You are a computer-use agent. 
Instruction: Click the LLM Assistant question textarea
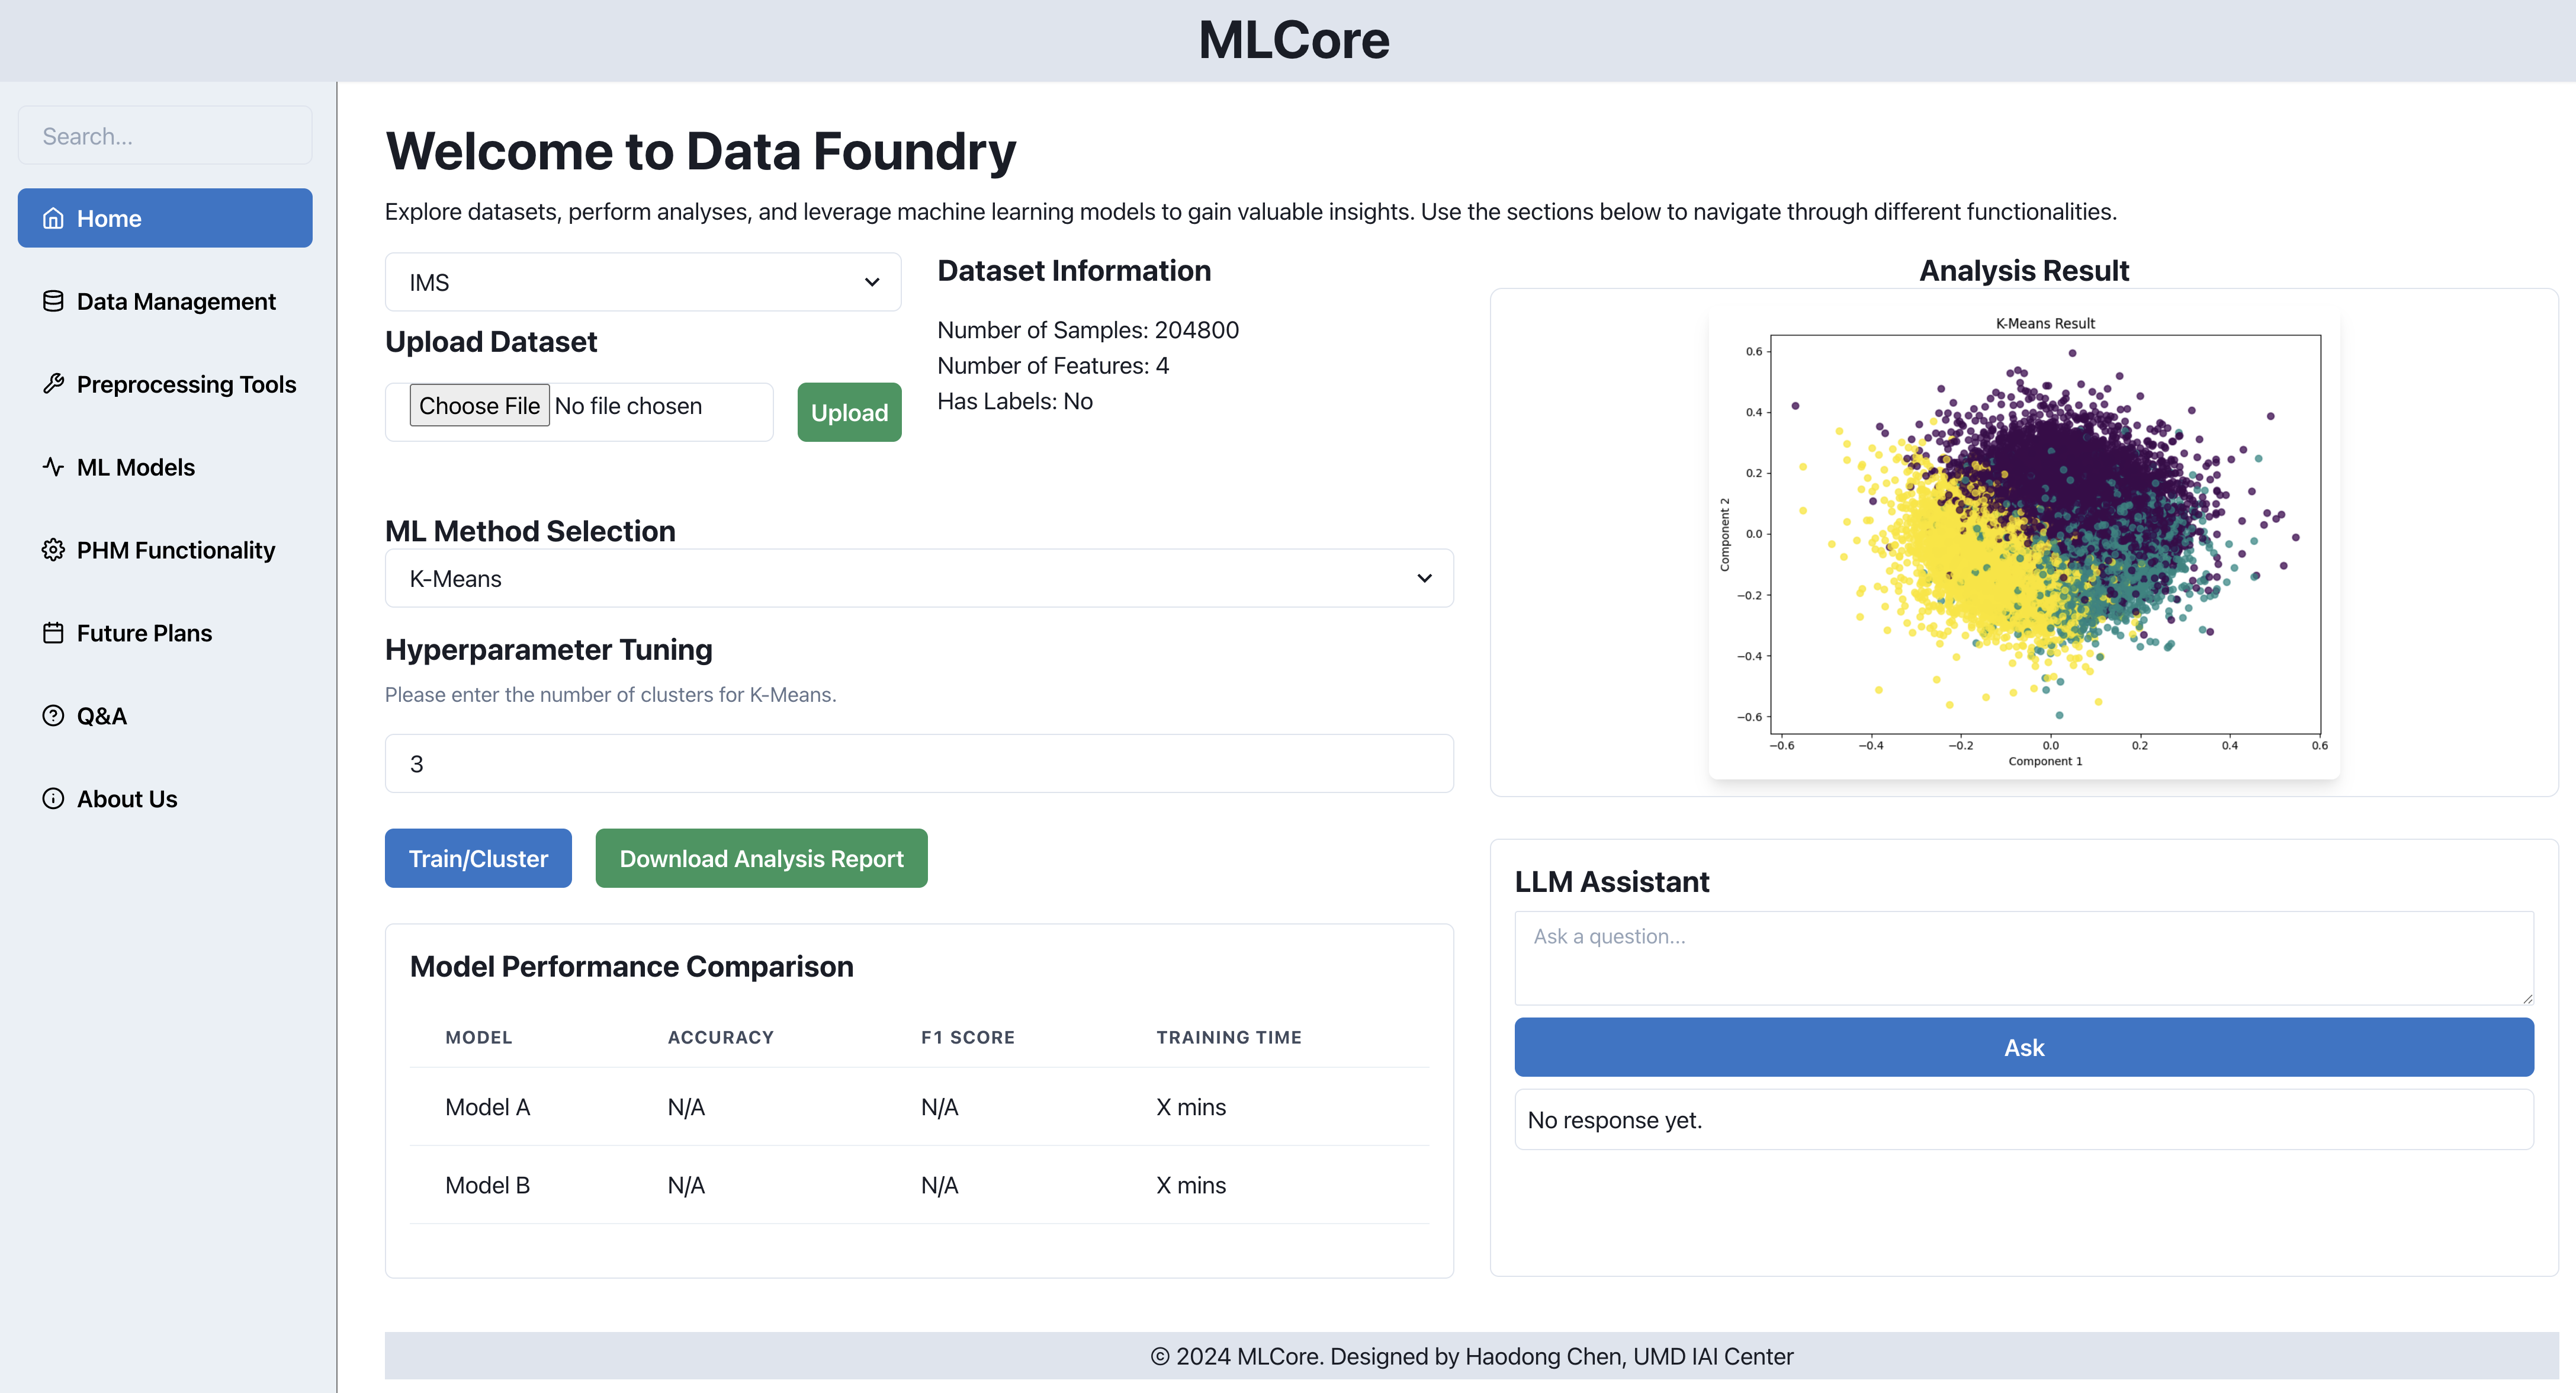2024,958
